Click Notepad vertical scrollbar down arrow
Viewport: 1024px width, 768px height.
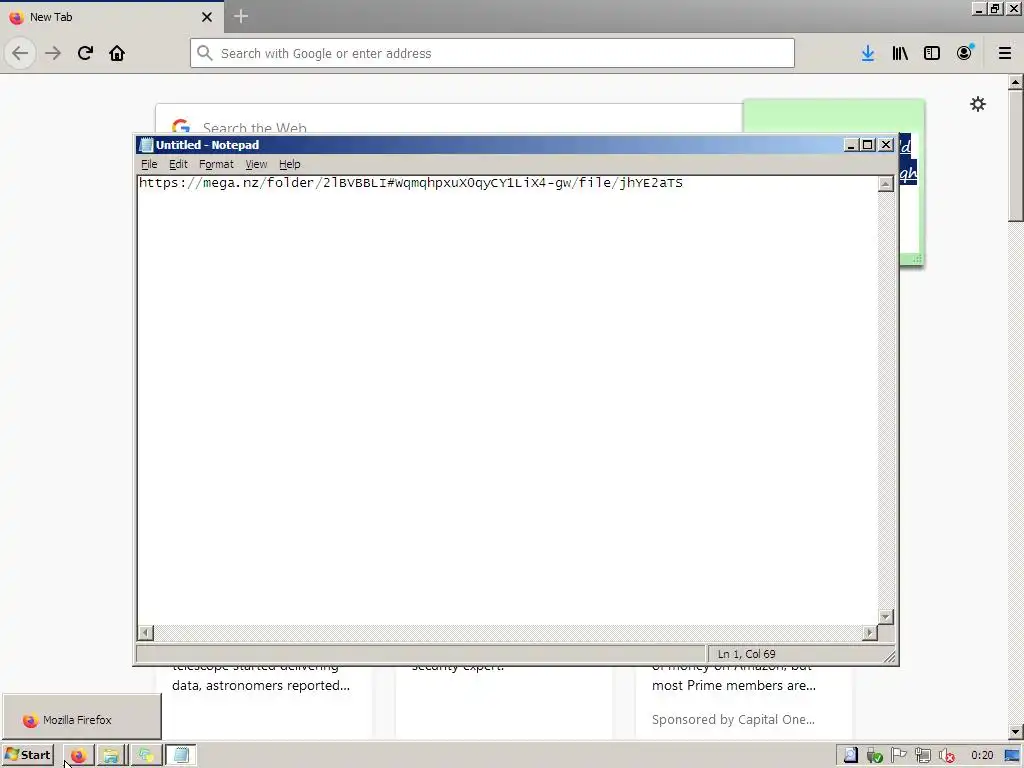[886, 616]
